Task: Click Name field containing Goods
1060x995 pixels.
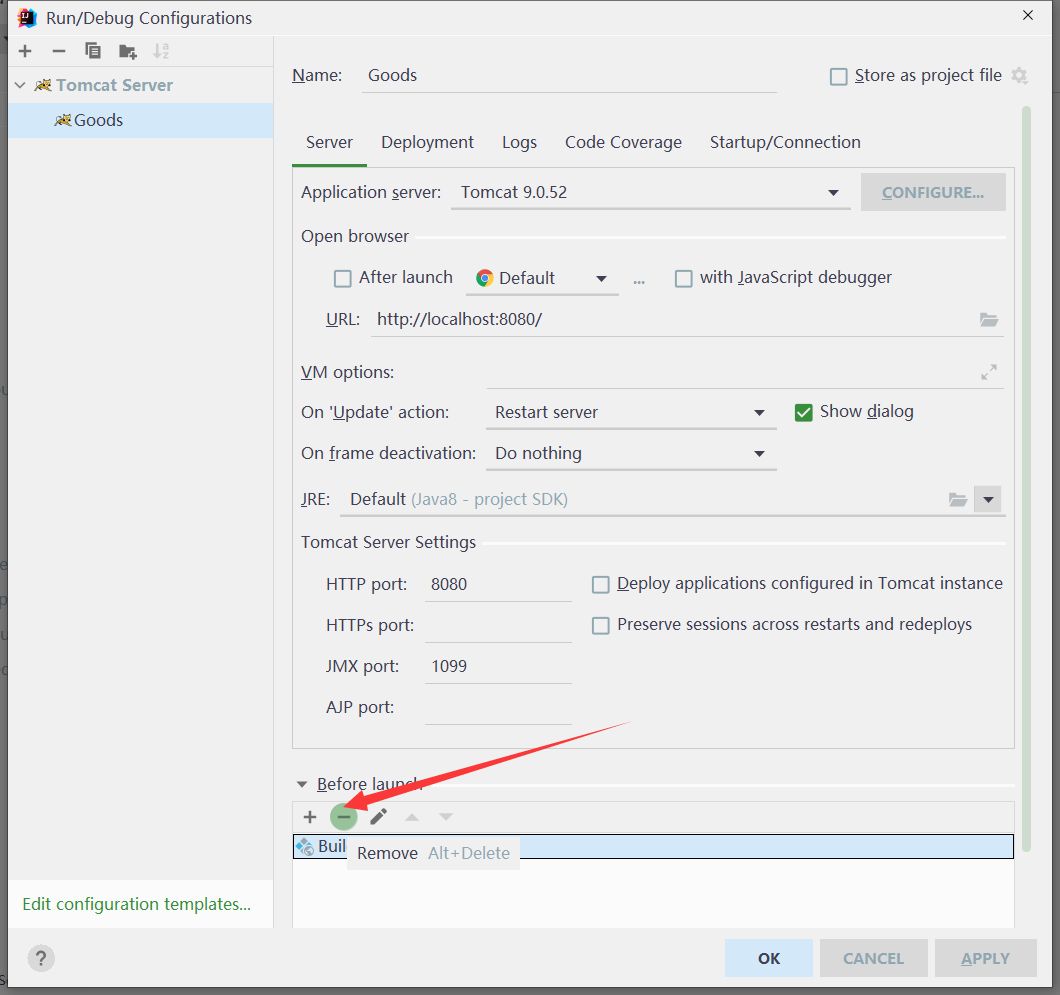Action: click(569, 76)
